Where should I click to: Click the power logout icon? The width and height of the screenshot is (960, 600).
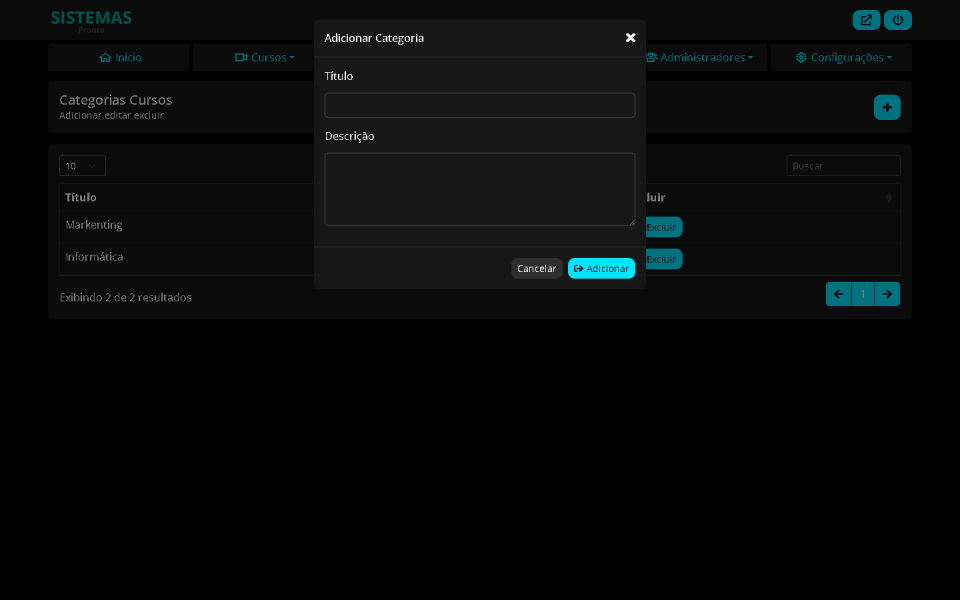[897, 20]
